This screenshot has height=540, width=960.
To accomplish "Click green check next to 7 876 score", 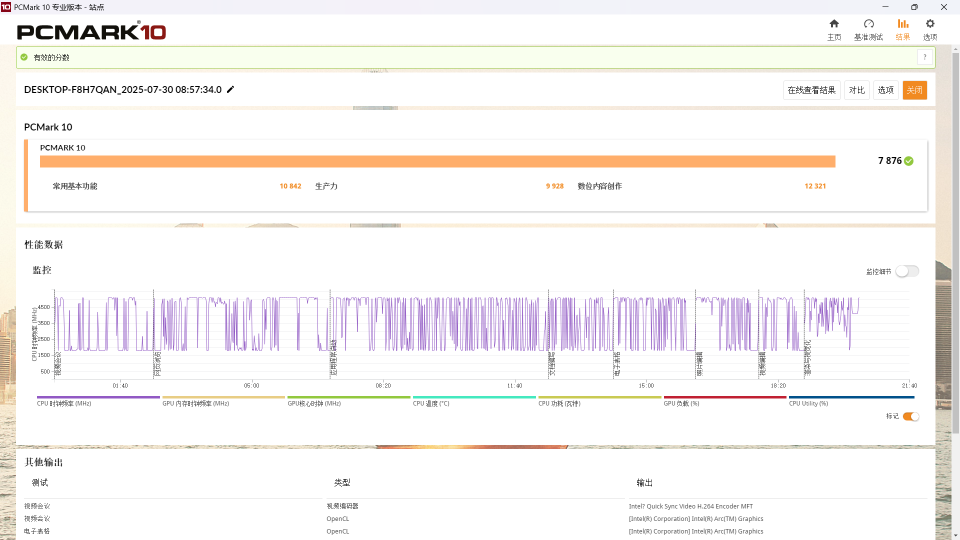I will pyautogui.click(x=909, y=161).
